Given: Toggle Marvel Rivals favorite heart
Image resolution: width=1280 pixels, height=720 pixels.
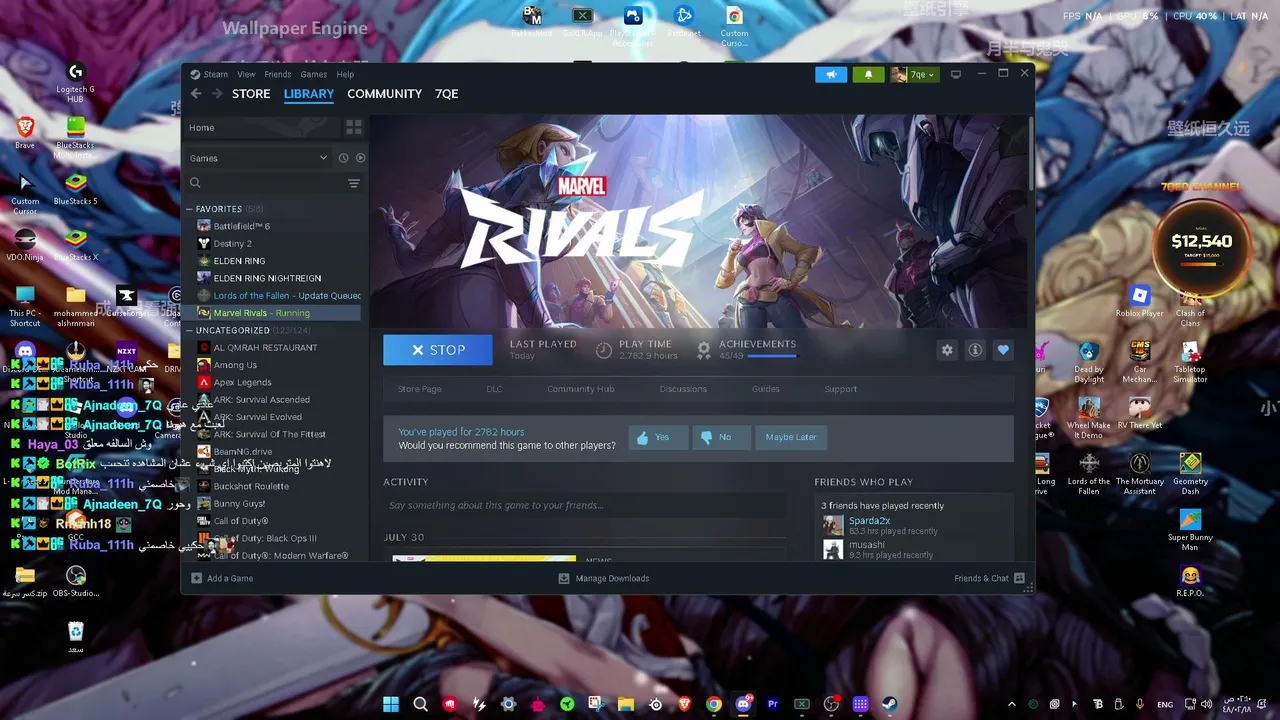Looking at the screenshot, I should pyautogui.click(x=1003, y=350).
